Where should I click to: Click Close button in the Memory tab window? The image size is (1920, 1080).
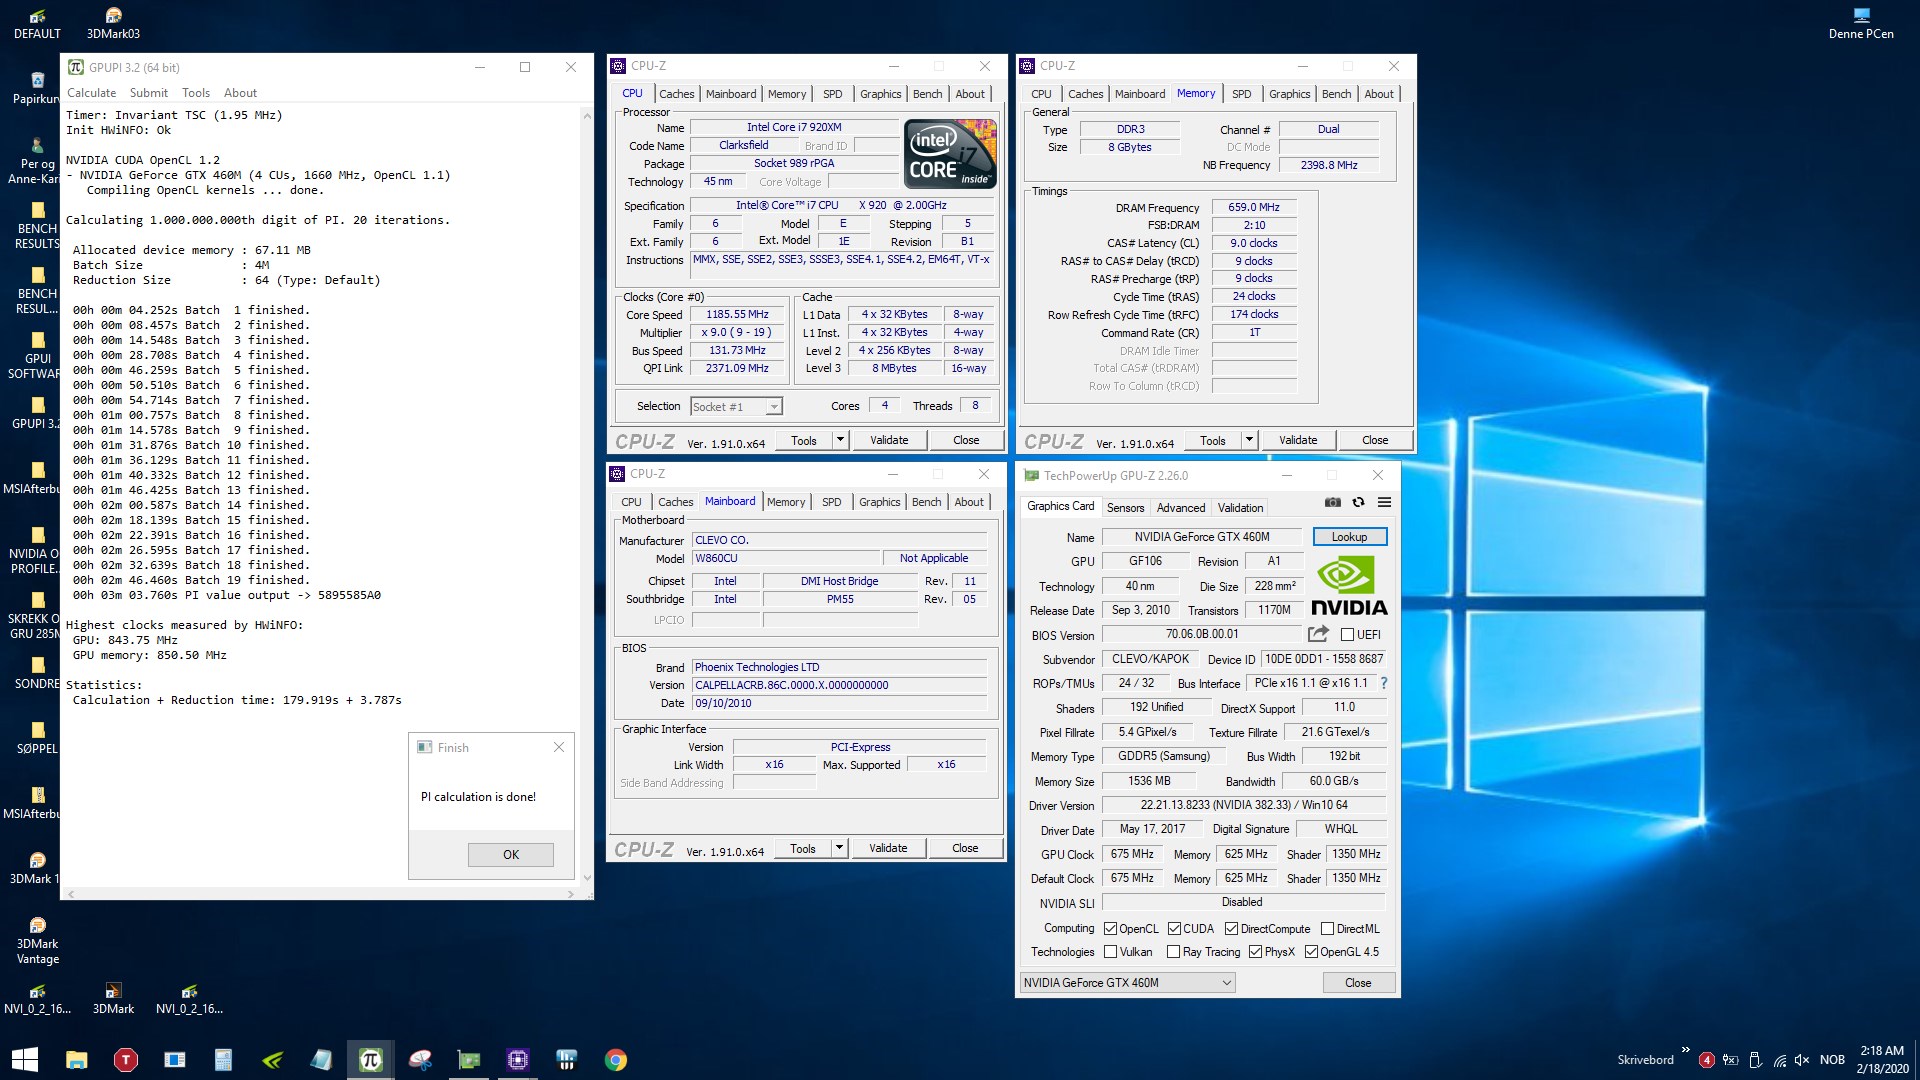coord(1375,440)
